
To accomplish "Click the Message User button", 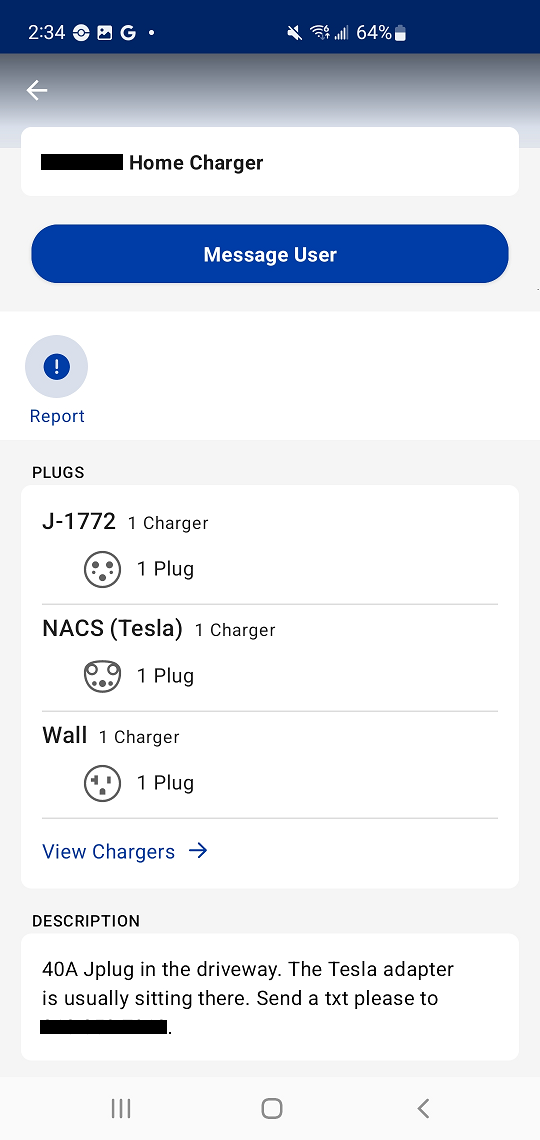I will click(270, 254).
